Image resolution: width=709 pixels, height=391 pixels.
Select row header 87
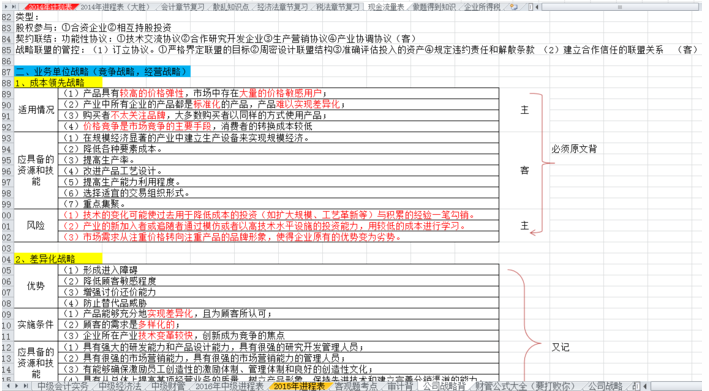pyautogui.click(x=6, y=71)
